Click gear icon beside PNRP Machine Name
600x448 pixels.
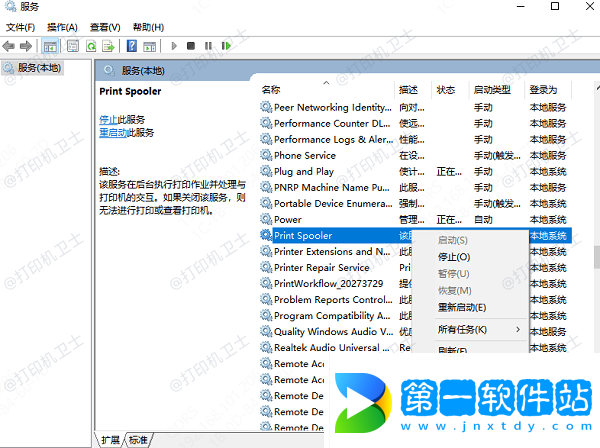[x=266, y=187]
